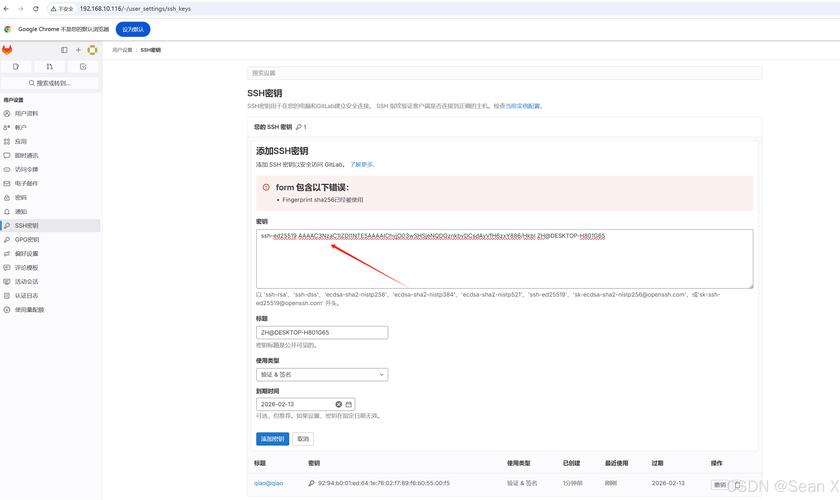This screenshot has width=840, height=500.
Task: Click the expiry 2026-02-13 in key table
Action: point(668,483)
